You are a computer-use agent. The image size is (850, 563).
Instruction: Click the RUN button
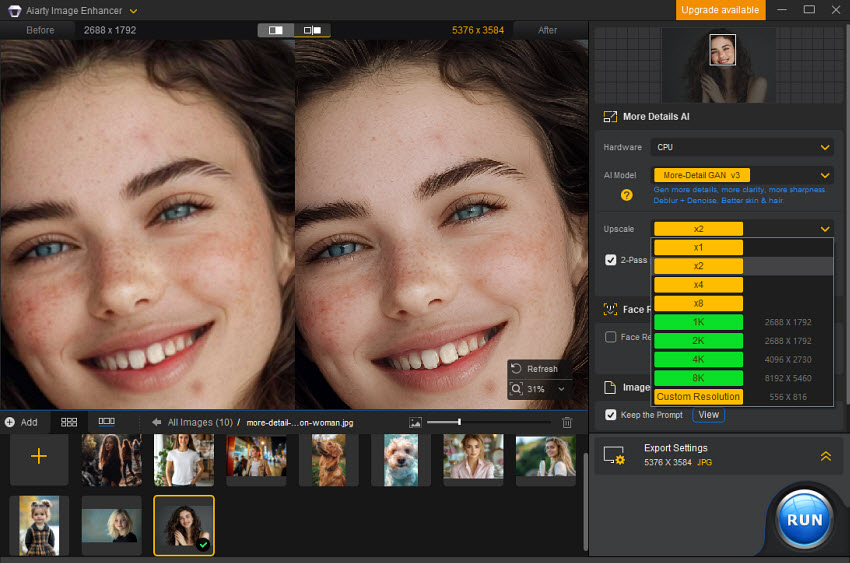click(804, 520)
